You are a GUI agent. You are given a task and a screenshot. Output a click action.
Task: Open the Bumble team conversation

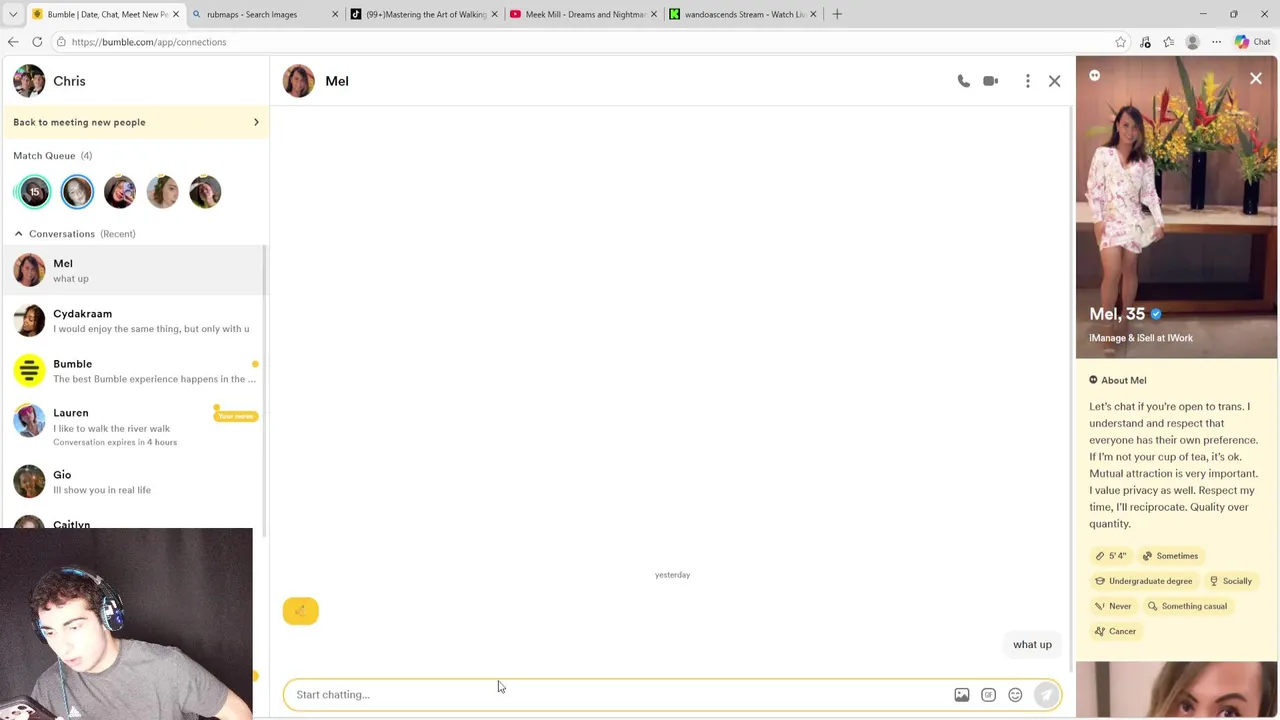[x=135, y=370]
